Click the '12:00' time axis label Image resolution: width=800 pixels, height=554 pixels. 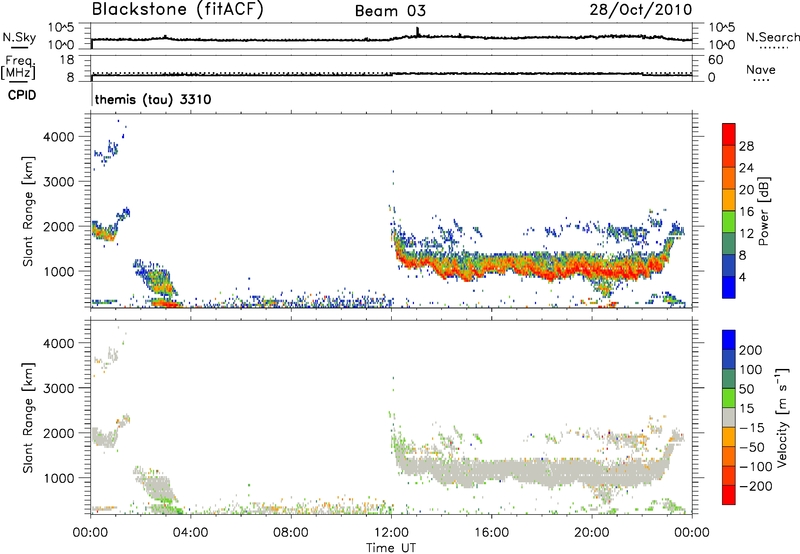click(391, 533)
